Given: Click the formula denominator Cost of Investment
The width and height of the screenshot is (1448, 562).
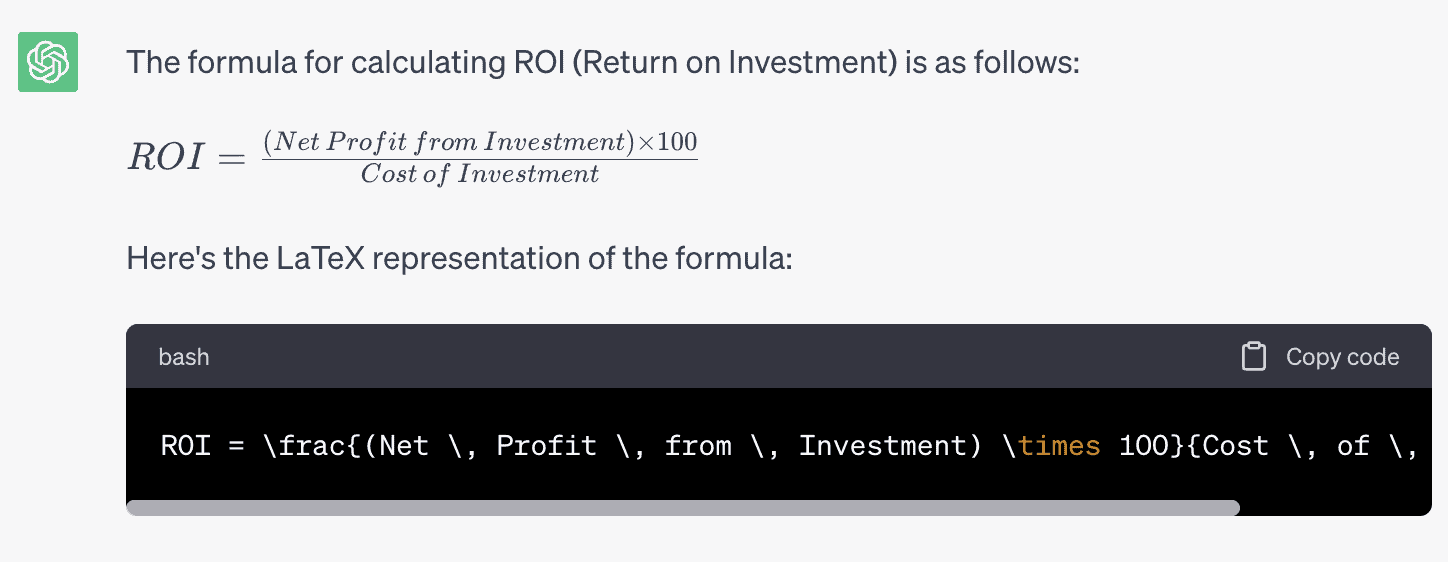Looking at the screenshot, I should point(480,174).
